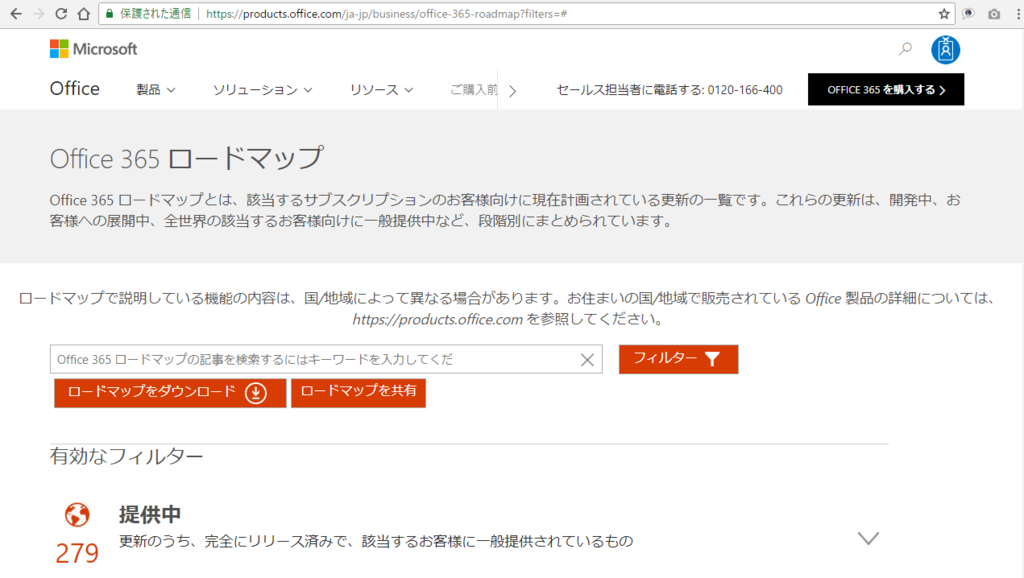Open the ソリューション dropdown menu
1024x578 pixels.
pyautogui.click(x=263, y=89)
